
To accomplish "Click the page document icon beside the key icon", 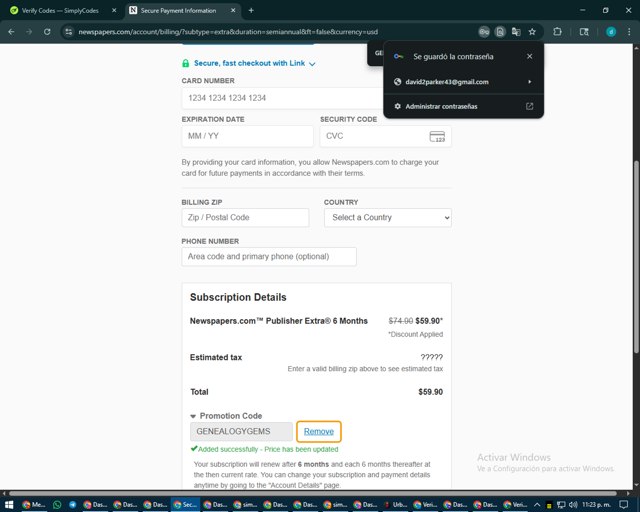I will (500, 32).
